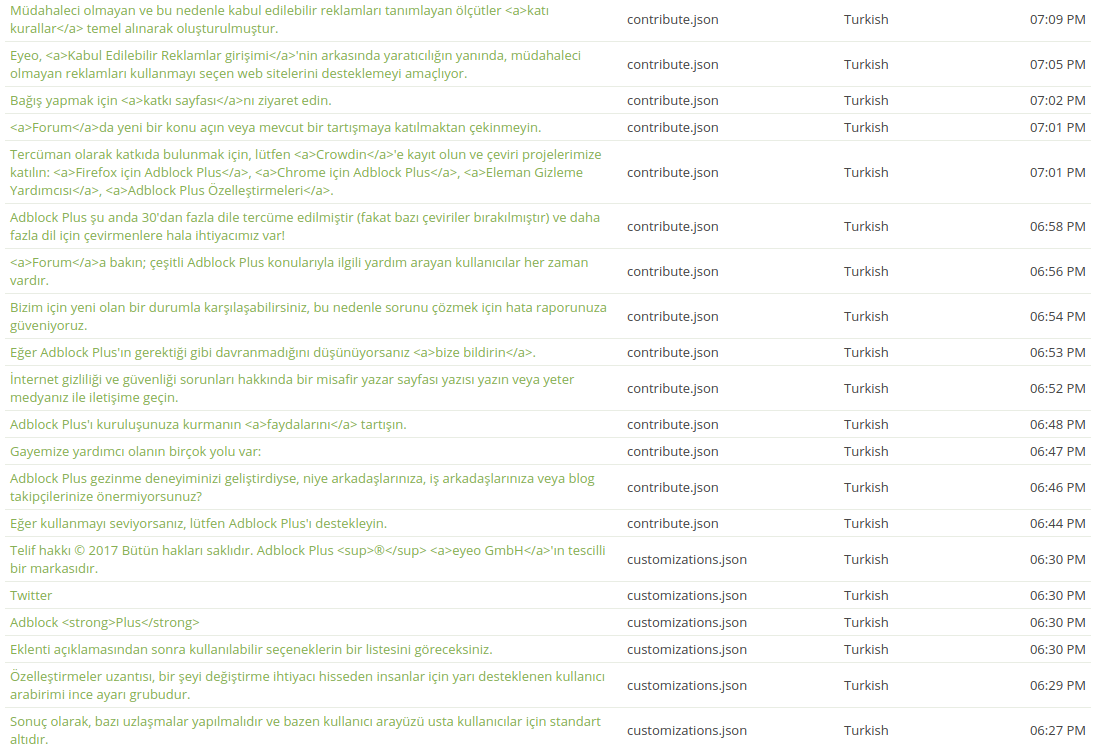Open translation 'Eğer Adblock Plus'ın gerektiği gibi'
Screen dimensions: 1115x749
tap(273, 352)
